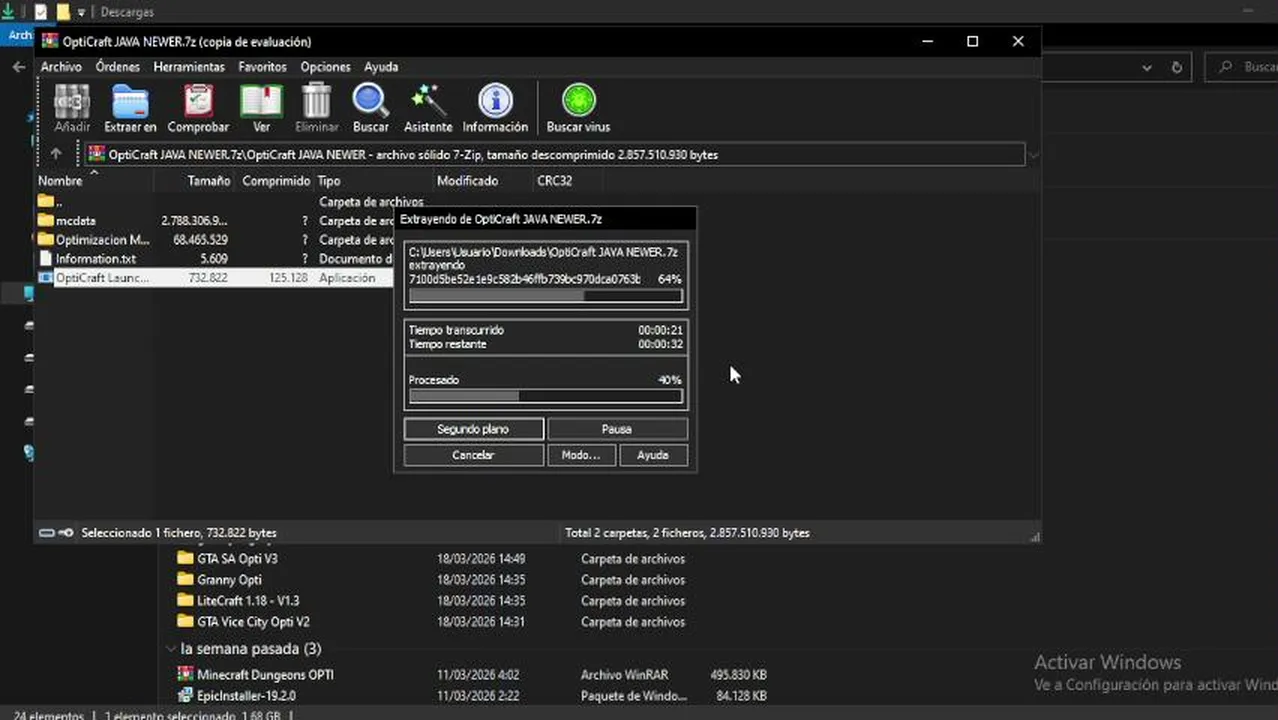The height and width of the screenshot is (720, 1278).
Task: Open the Órdenes menu
Action: [x=117, y=67]
